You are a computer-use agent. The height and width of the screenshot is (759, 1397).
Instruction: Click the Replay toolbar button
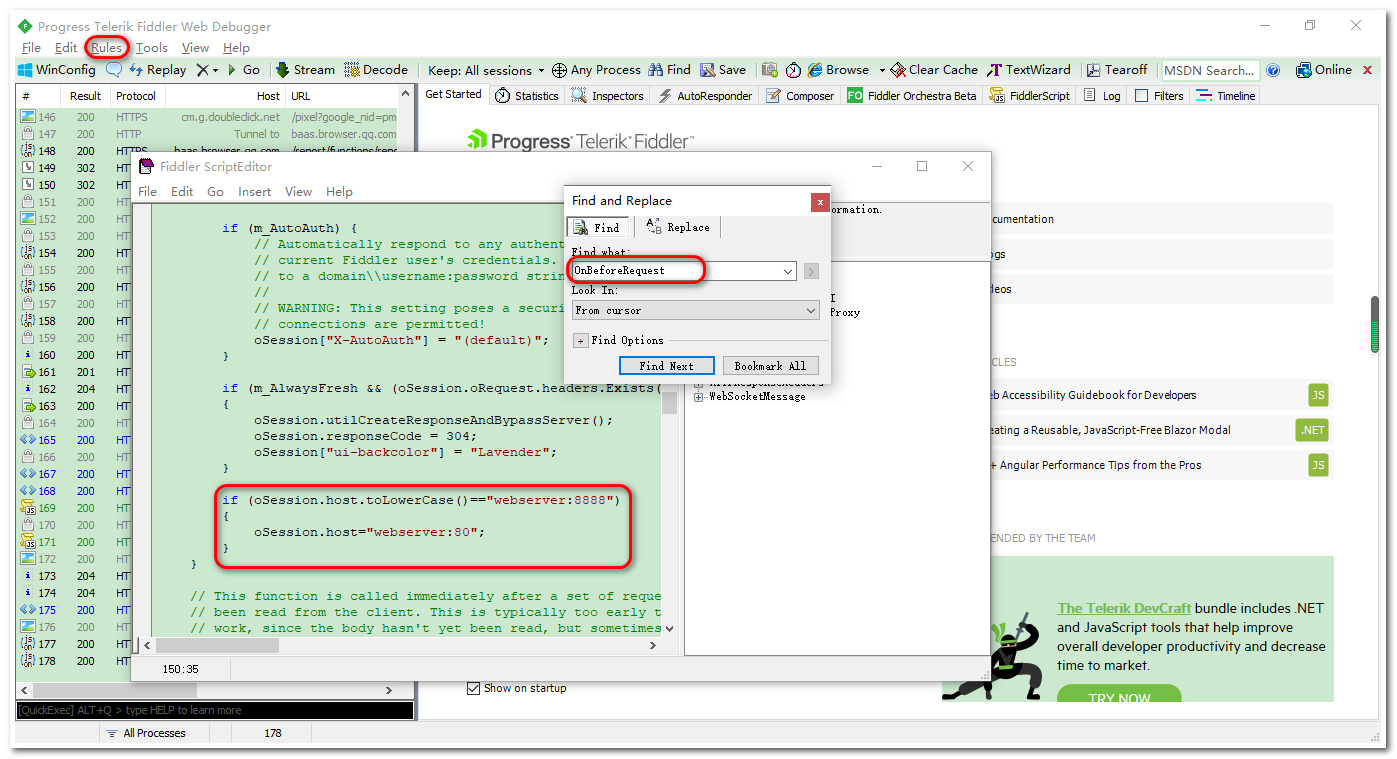click(157, 70)
